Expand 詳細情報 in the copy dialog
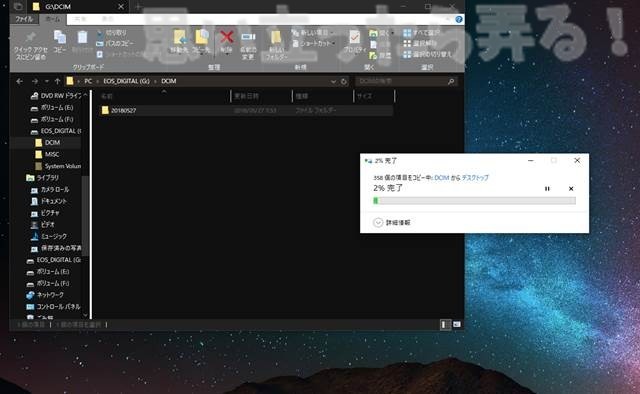 [x=392, y=223]
